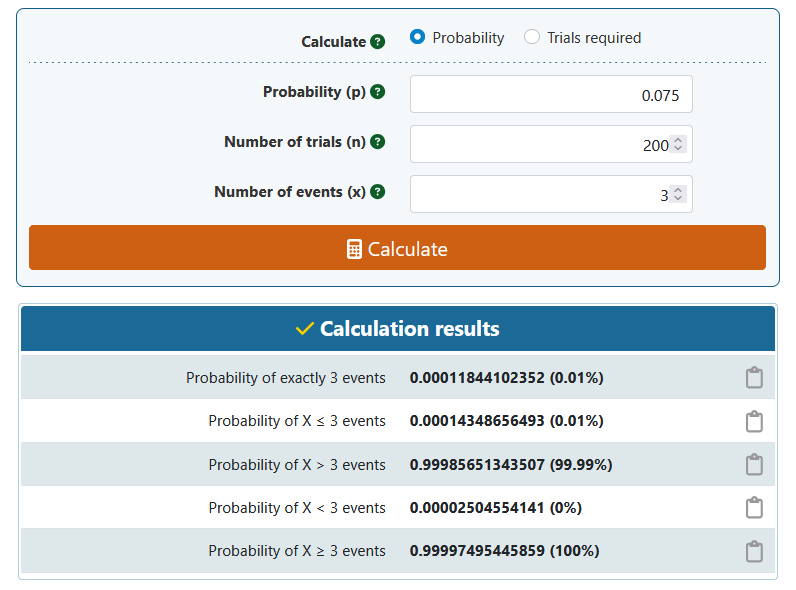Focus the Number of events input field
The image size is (796, 590).
pos(551,194)
